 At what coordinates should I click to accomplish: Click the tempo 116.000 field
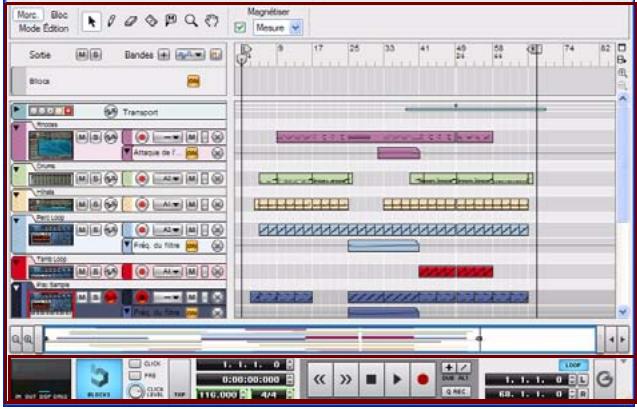[219, 394]
